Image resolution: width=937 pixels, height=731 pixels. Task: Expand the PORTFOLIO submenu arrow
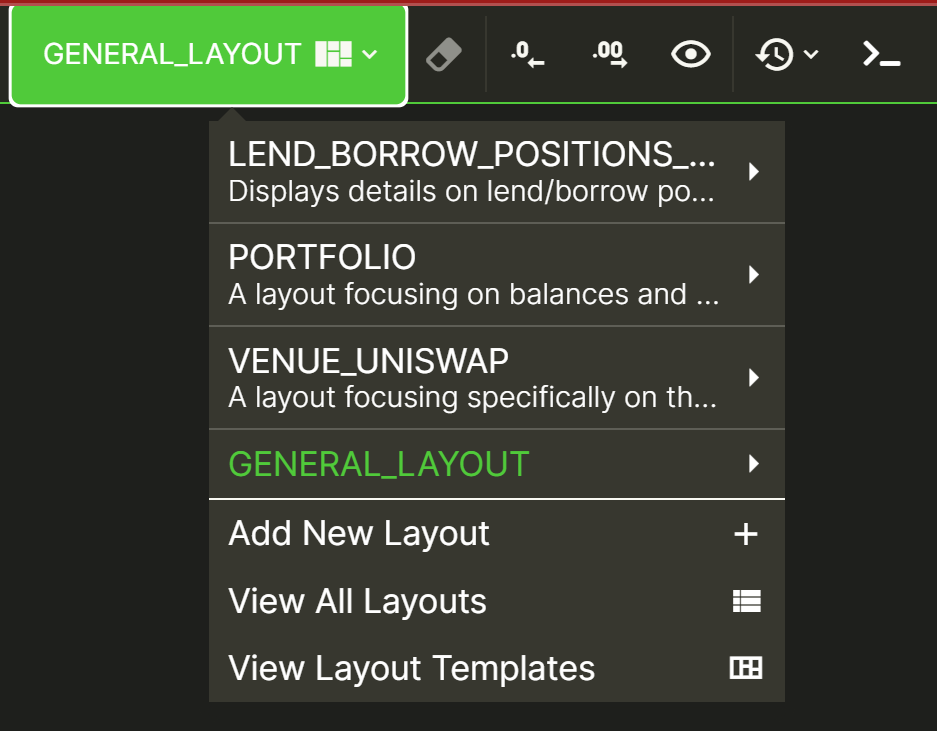pyautogui.click(x=754, y=275)
